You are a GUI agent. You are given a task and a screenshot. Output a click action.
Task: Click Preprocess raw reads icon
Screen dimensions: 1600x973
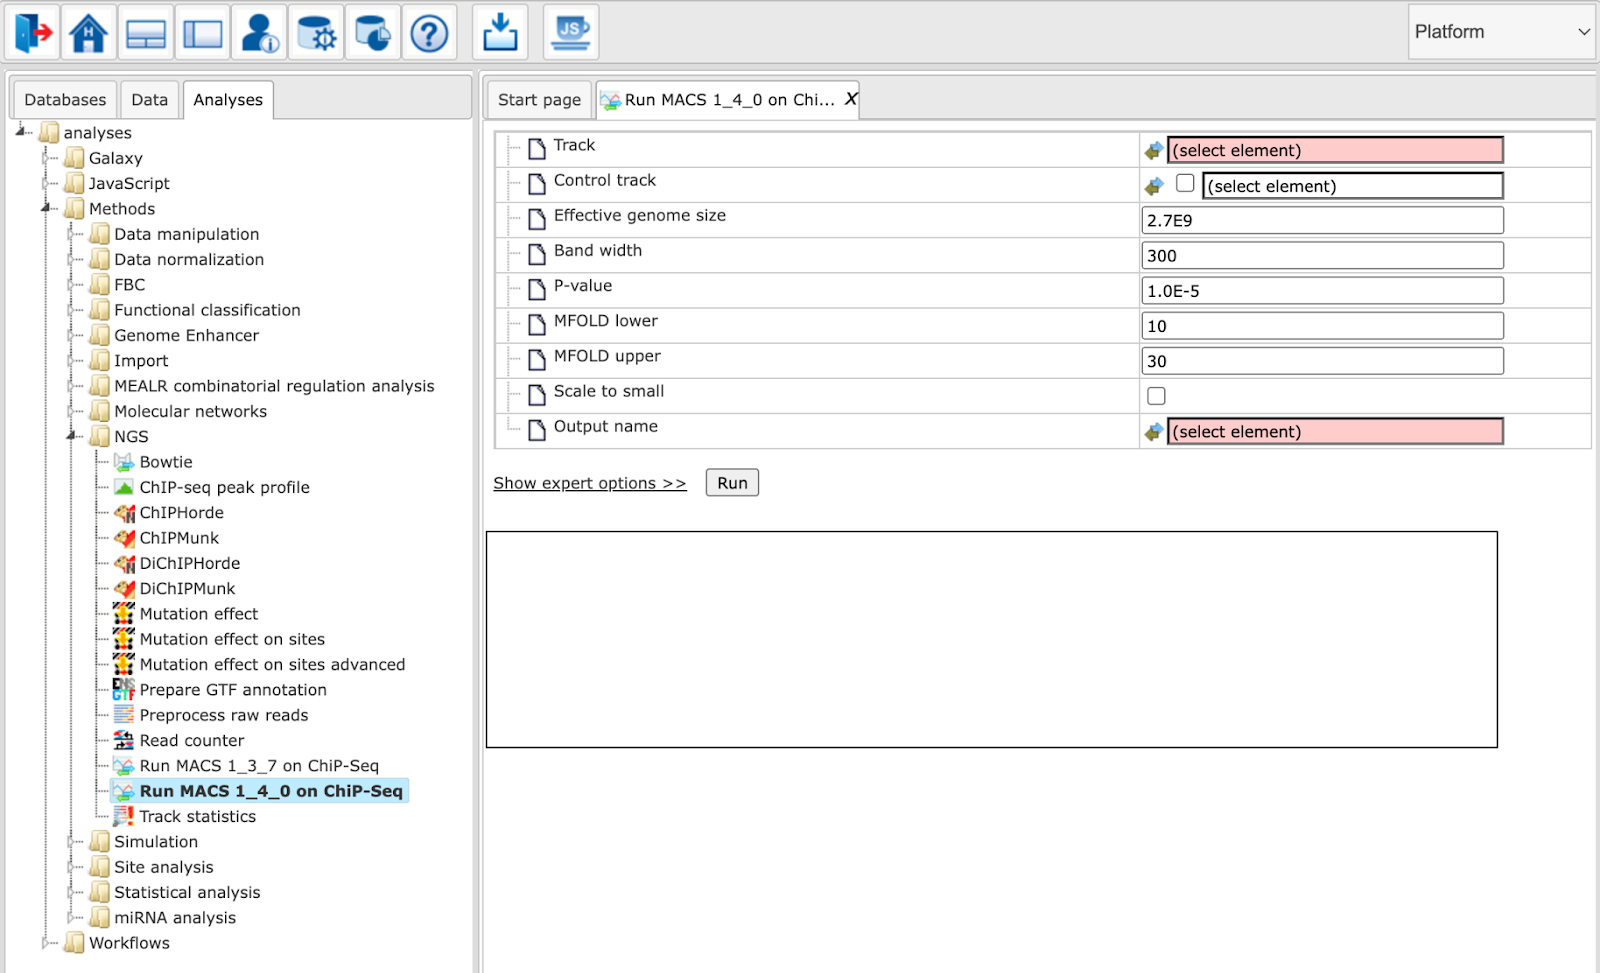pos(124,715)
